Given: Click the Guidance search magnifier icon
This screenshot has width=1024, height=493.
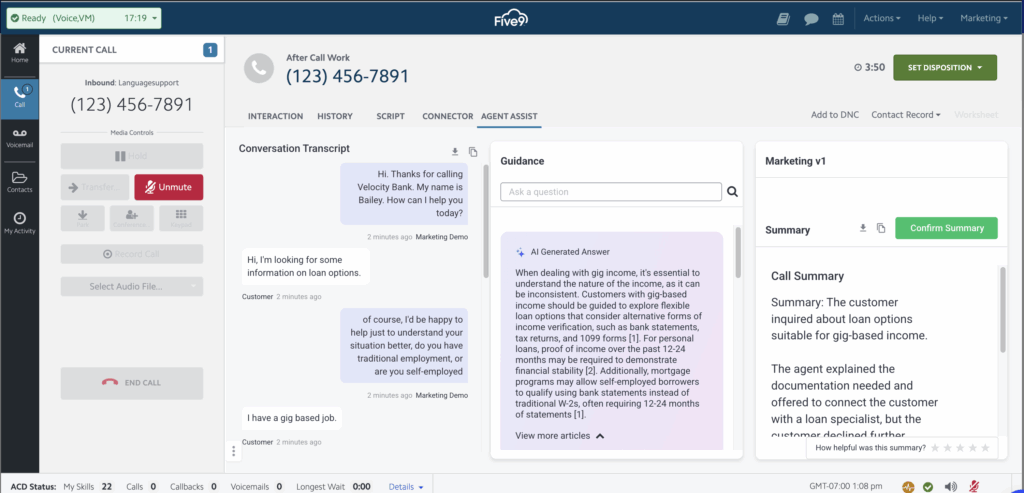Looking at the screenshot, I should (733, 192).
